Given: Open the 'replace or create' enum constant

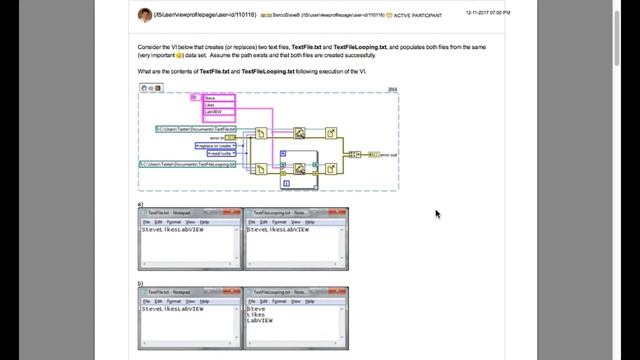Looking at the screenshot, I should (216, 146).
